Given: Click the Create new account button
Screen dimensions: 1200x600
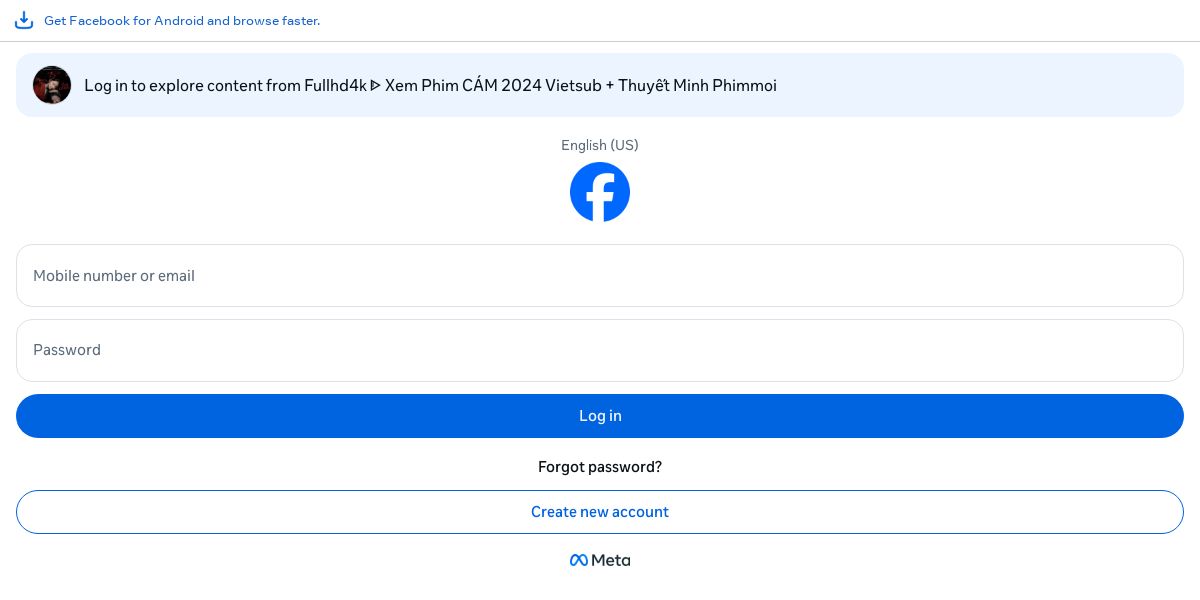Looking at the screenshot, I should pyautogui.click(x=600, y=512).
